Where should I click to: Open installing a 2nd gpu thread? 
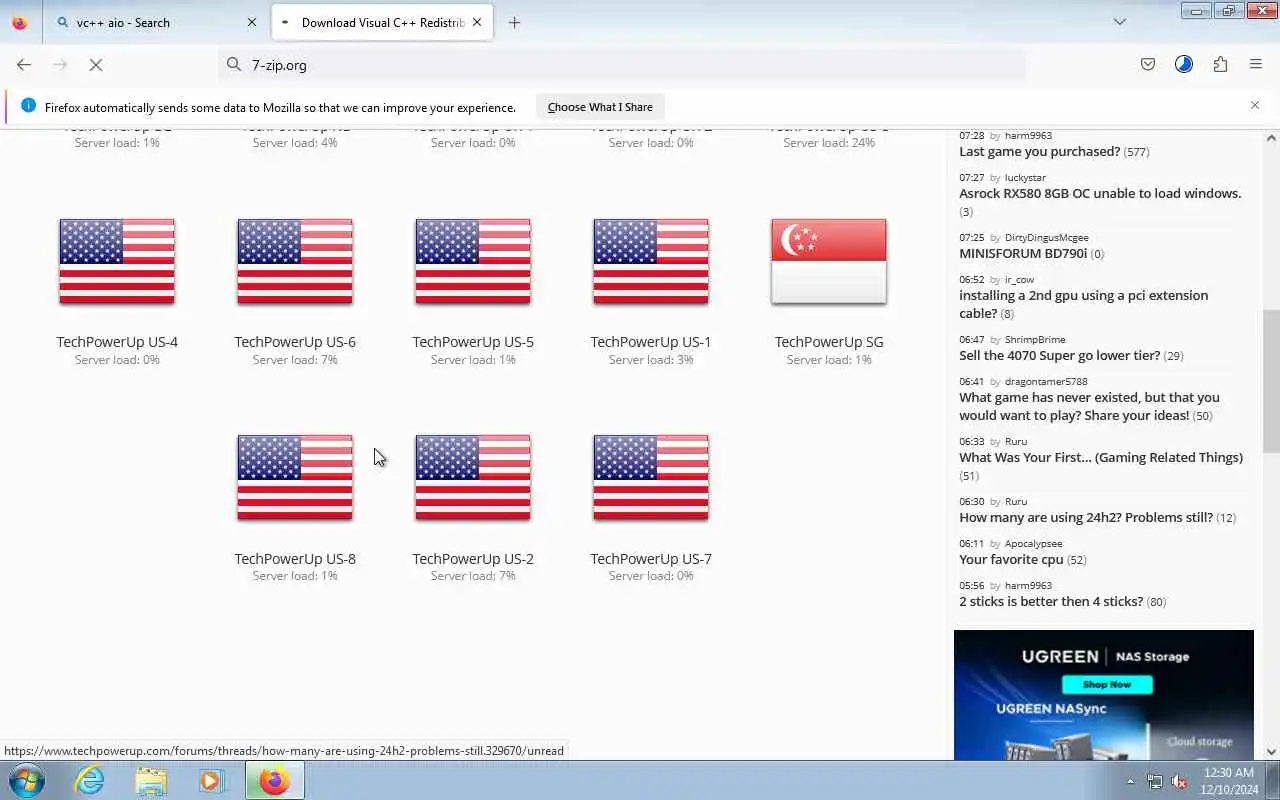(1083, 304)
